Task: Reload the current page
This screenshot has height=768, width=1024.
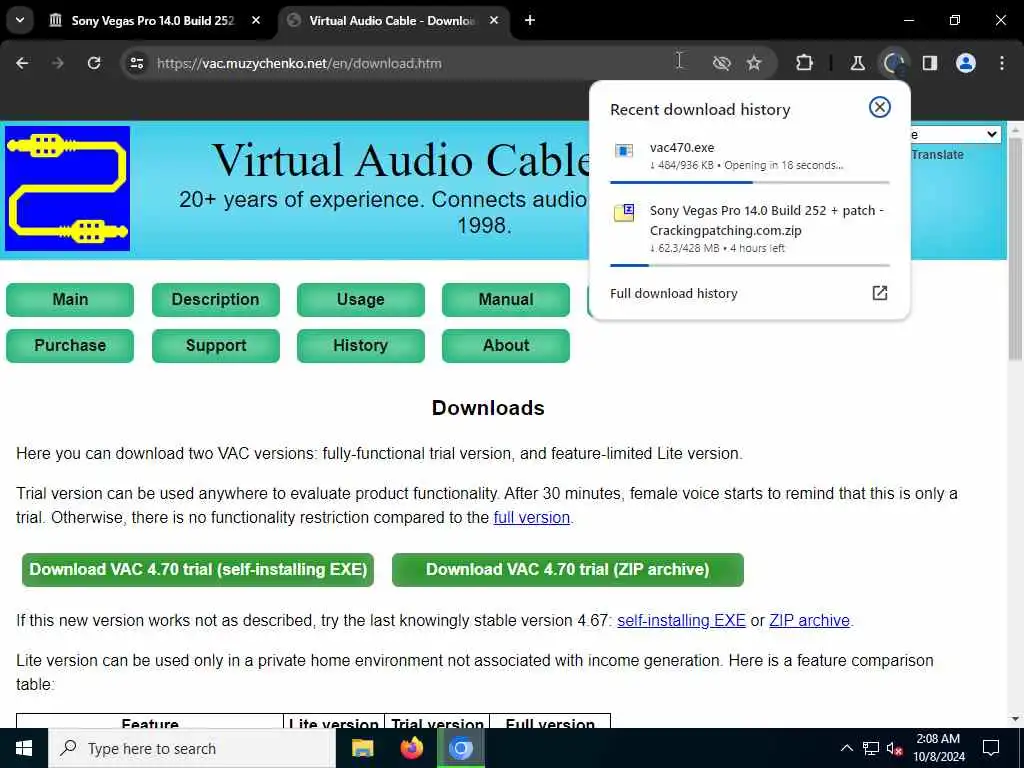Action: coord(94,63)
